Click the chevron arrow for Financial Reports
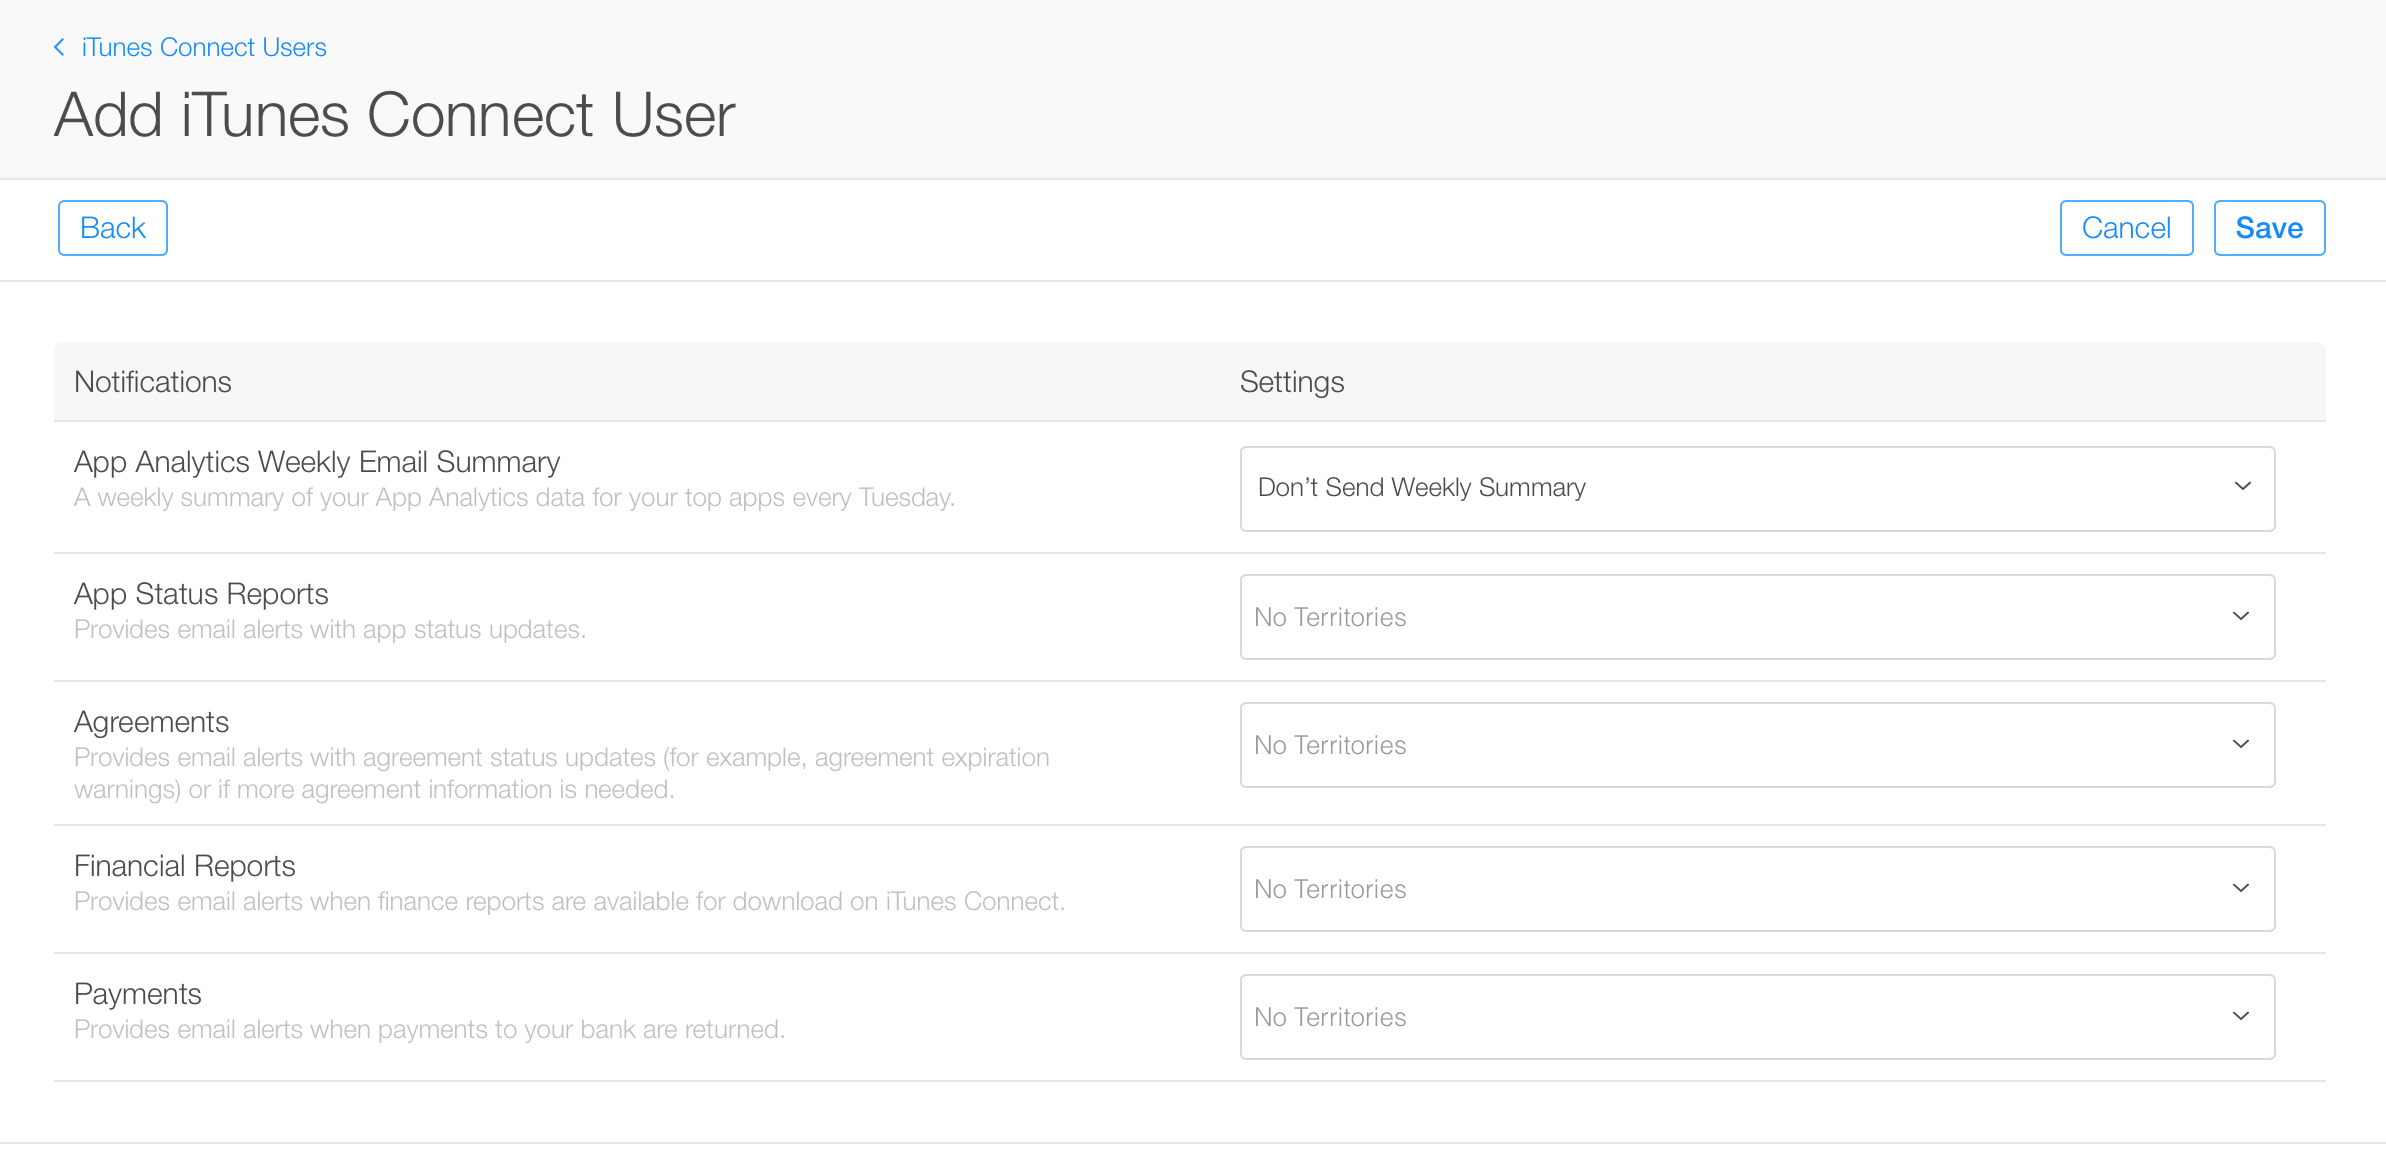The height and width of the screenshot is (1160, 2386). coord(2241,888)
